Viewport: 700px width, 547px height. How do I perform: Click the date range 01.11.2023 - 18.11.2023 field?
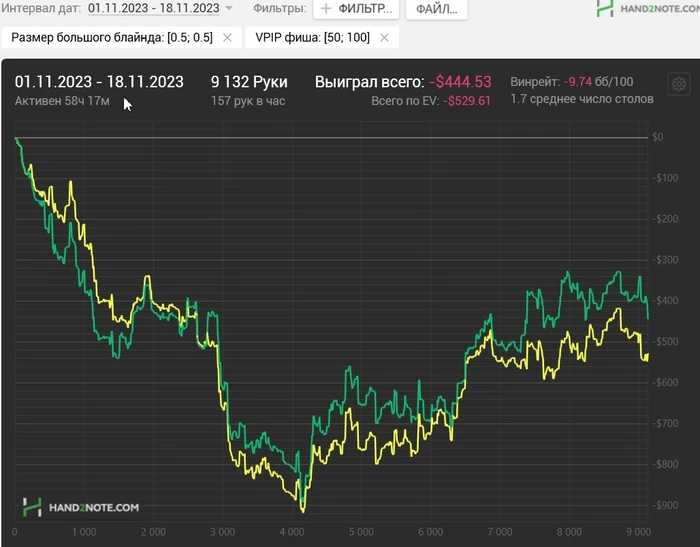click(x=154, y=8)
